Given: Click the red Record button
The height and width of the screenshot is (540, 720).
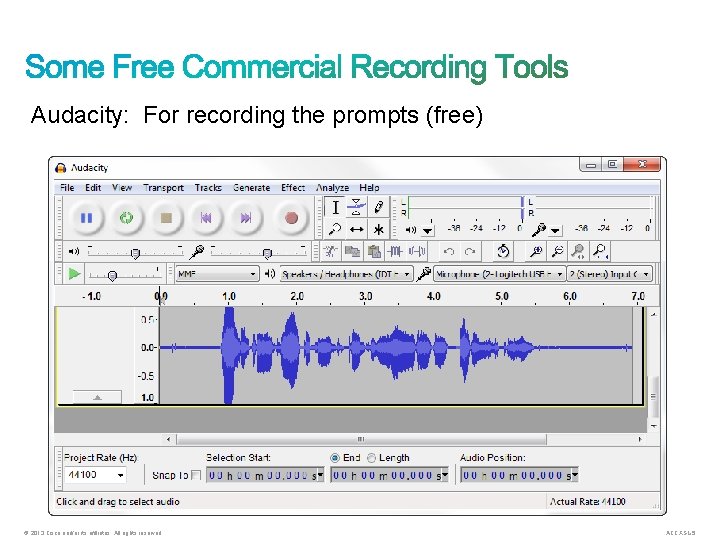Looking at the screenshot, I should point(291,218).
